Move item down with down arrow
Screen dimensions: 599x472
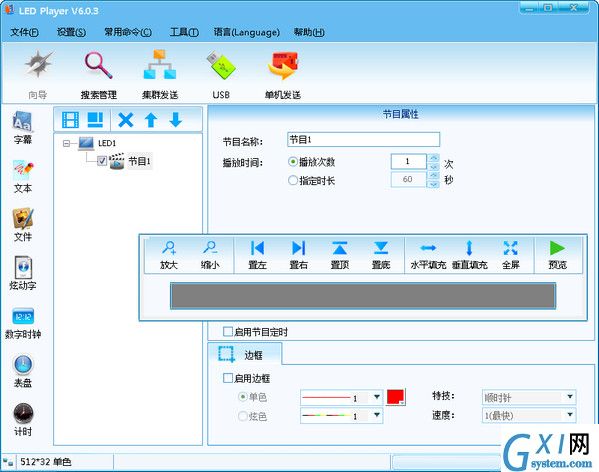pyautogui.click(x=175, y=120)
